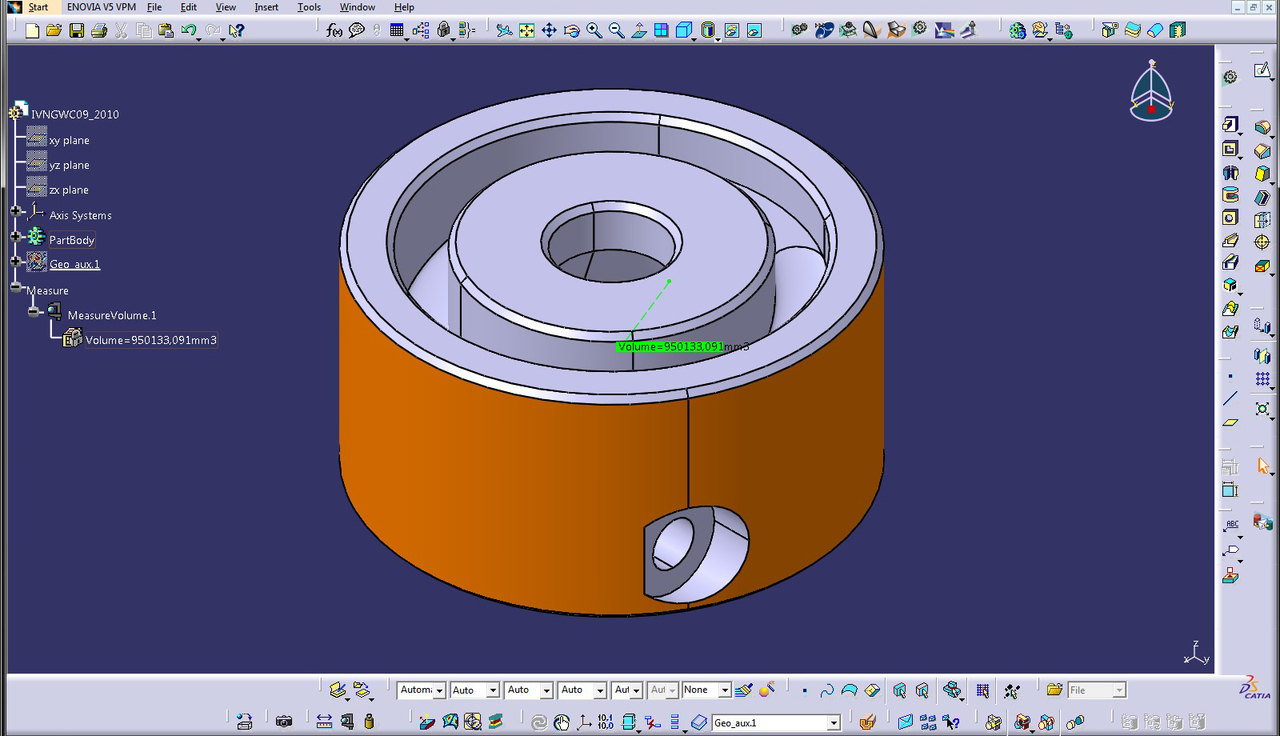Click the Update All icon

tap(538, 721)
